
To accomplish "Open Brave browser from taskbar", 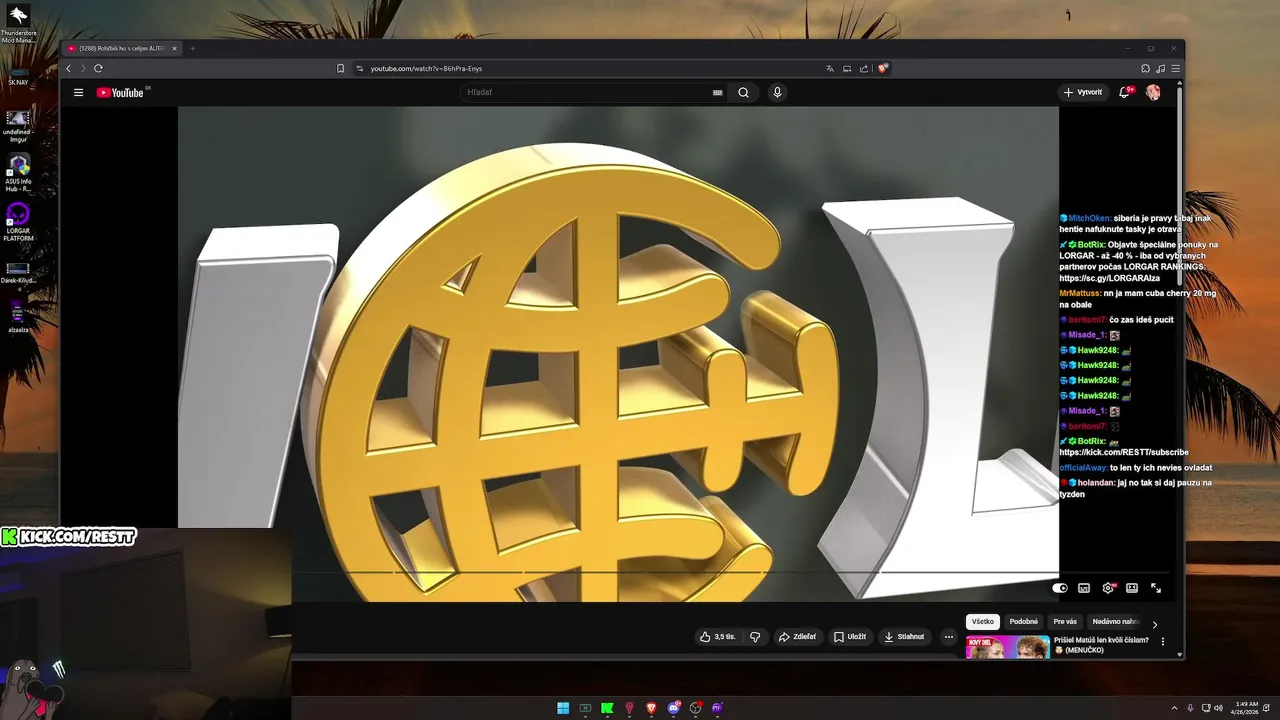I will tap(651, 708).
